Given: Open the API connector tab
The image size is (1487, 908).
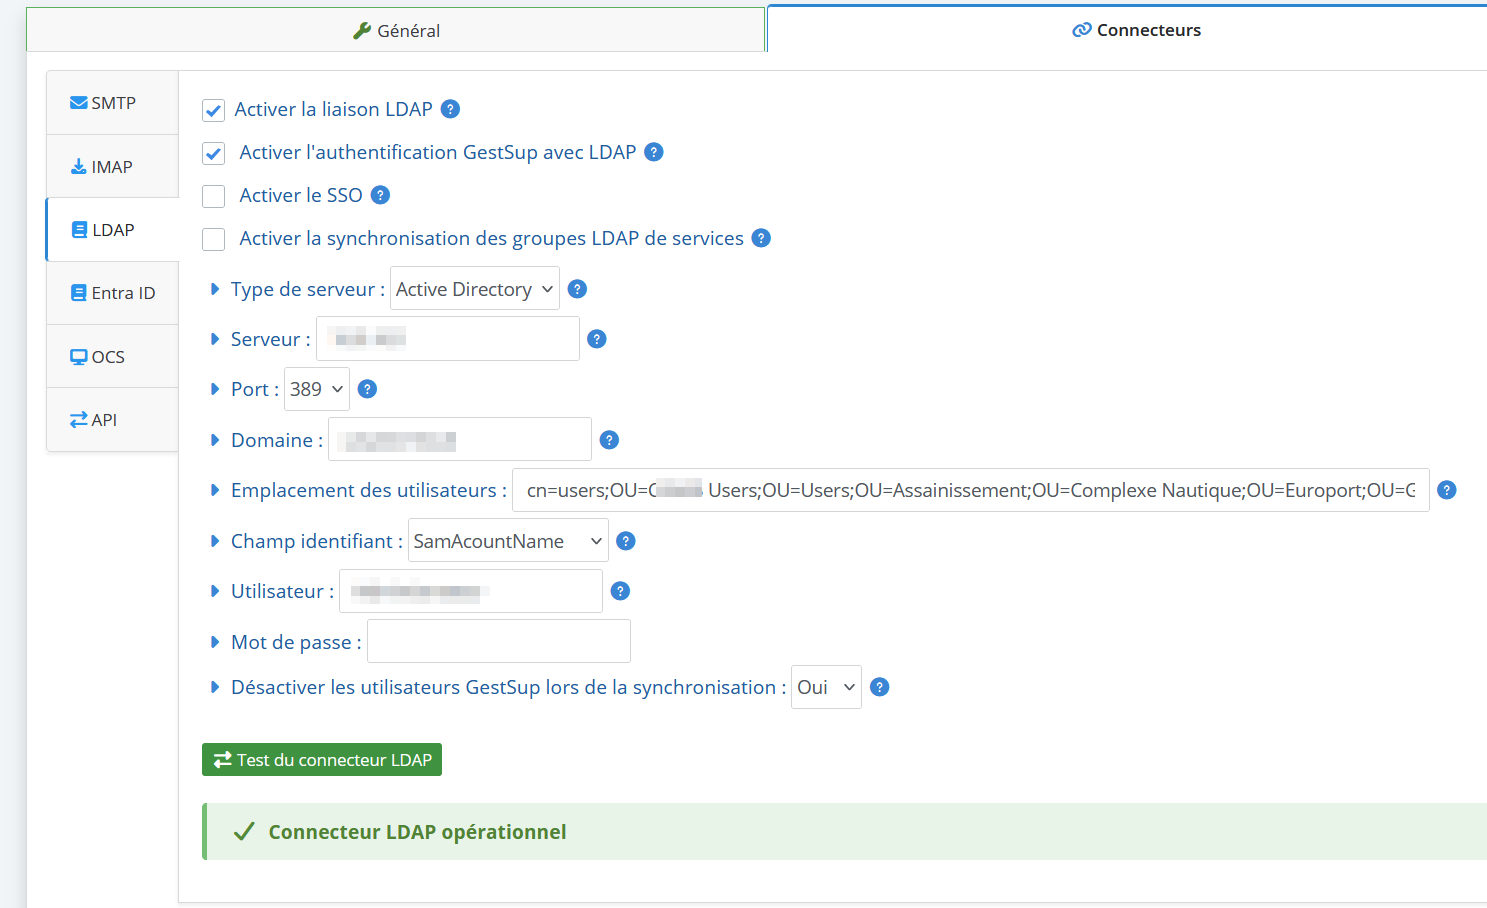Looking at the screenshot, I should (113, 420).
